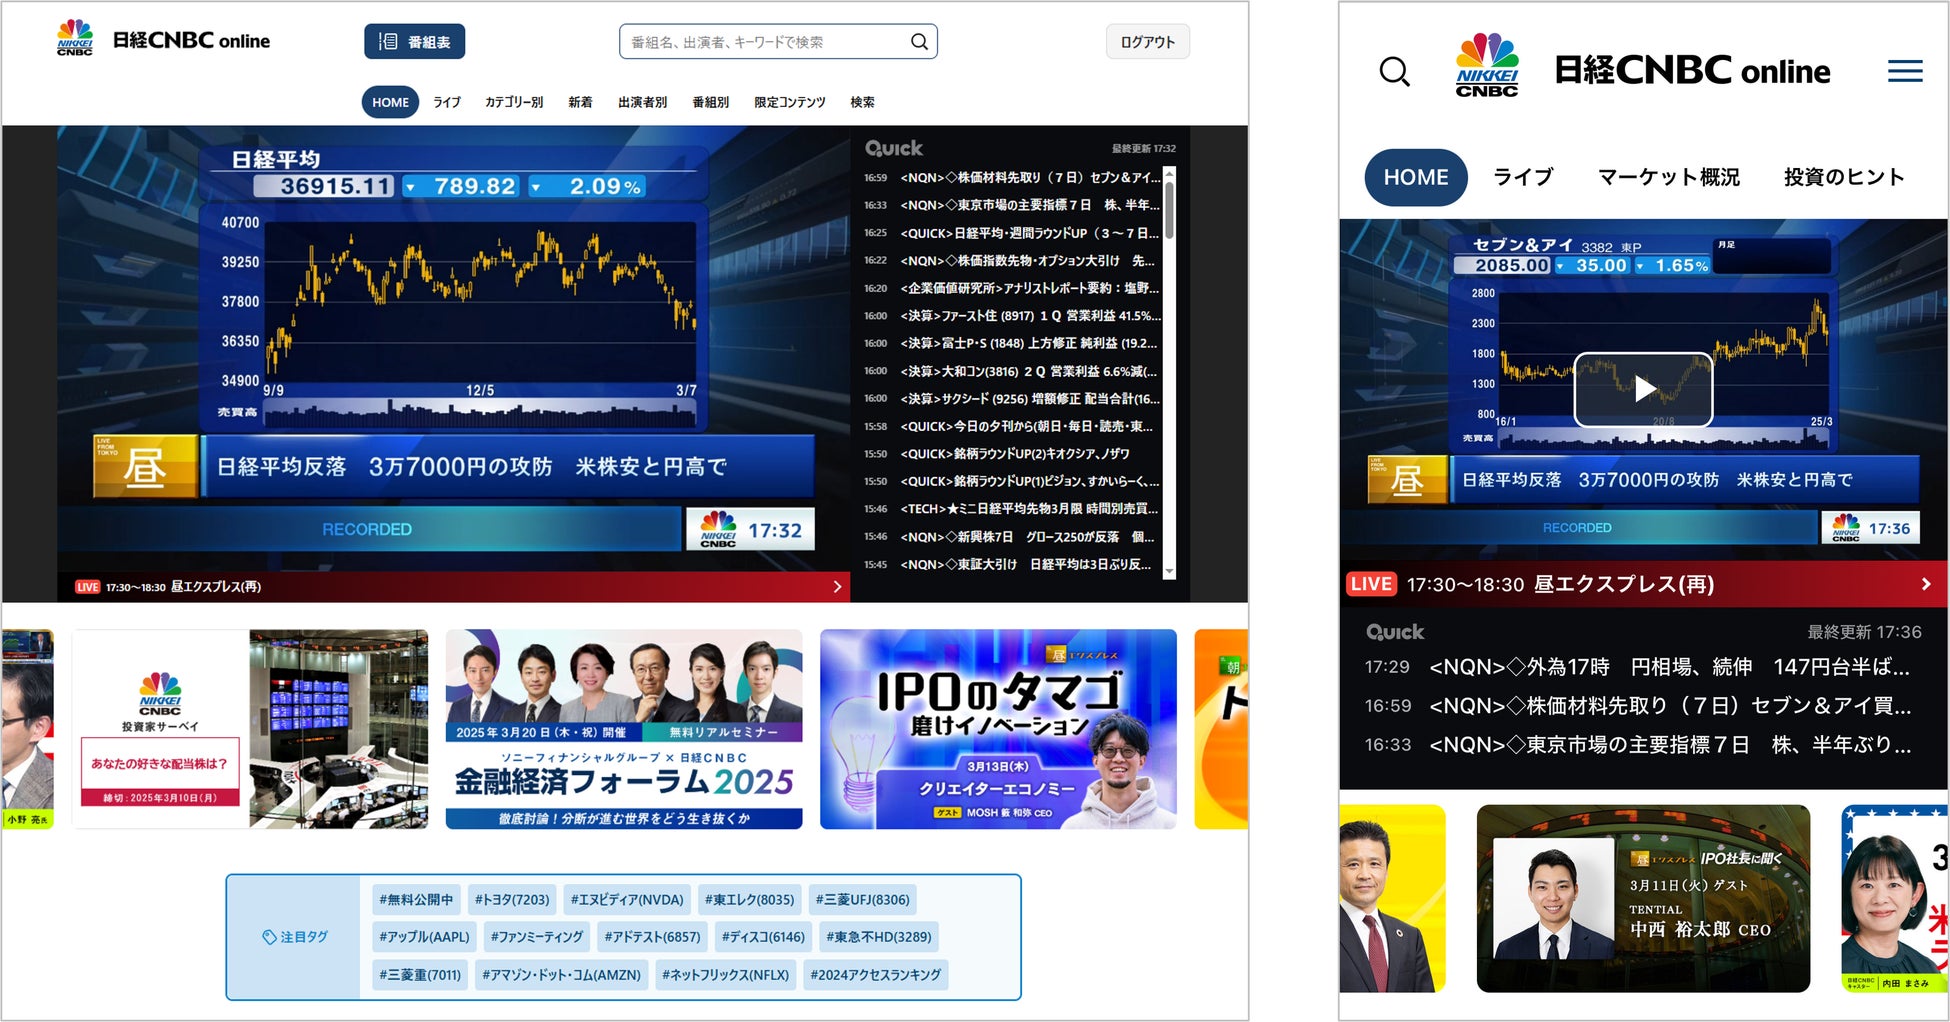Image resolution: width=1950 pixels, height=1022 pixels.
Task: Open the 16:20 企業価値研究所 アナリストレポート news item
Action: (1011, 288)
